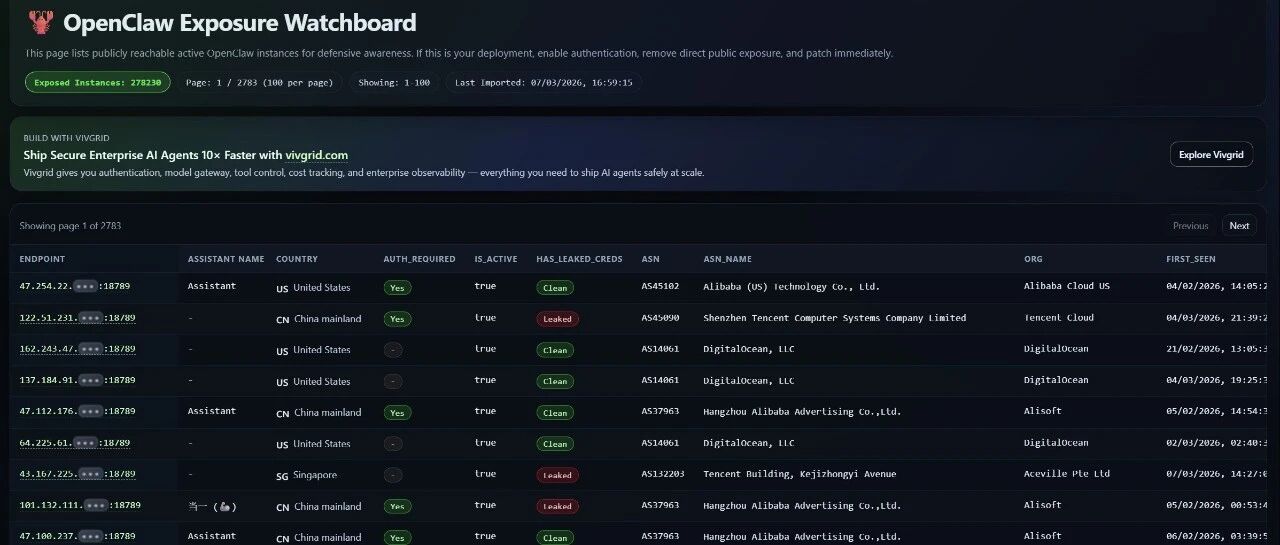1280x545 pixels.
Task: Click Showing page 1 of 2783 text
Action: tap(70, 226)
